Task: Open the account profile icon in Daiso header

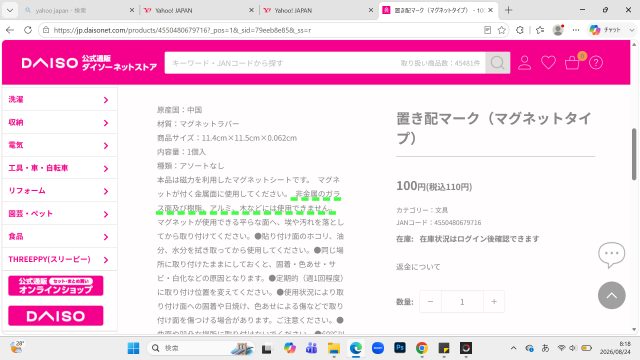Action: [524, 63]
